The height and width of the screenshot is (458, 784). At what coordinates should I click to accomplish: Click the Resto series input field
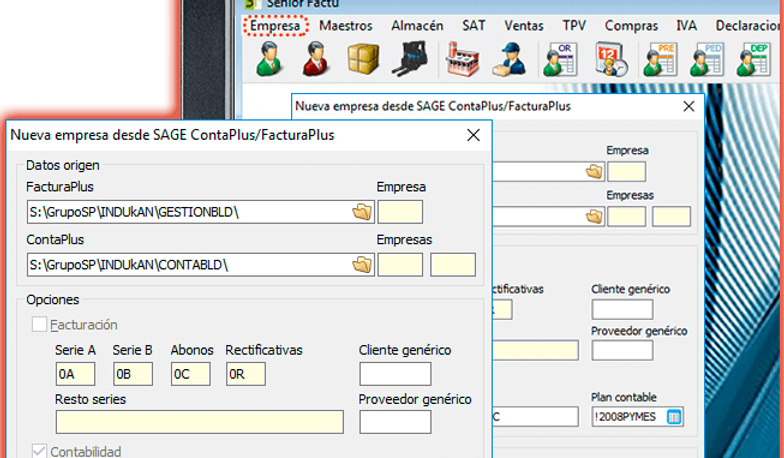click(200, 422)
